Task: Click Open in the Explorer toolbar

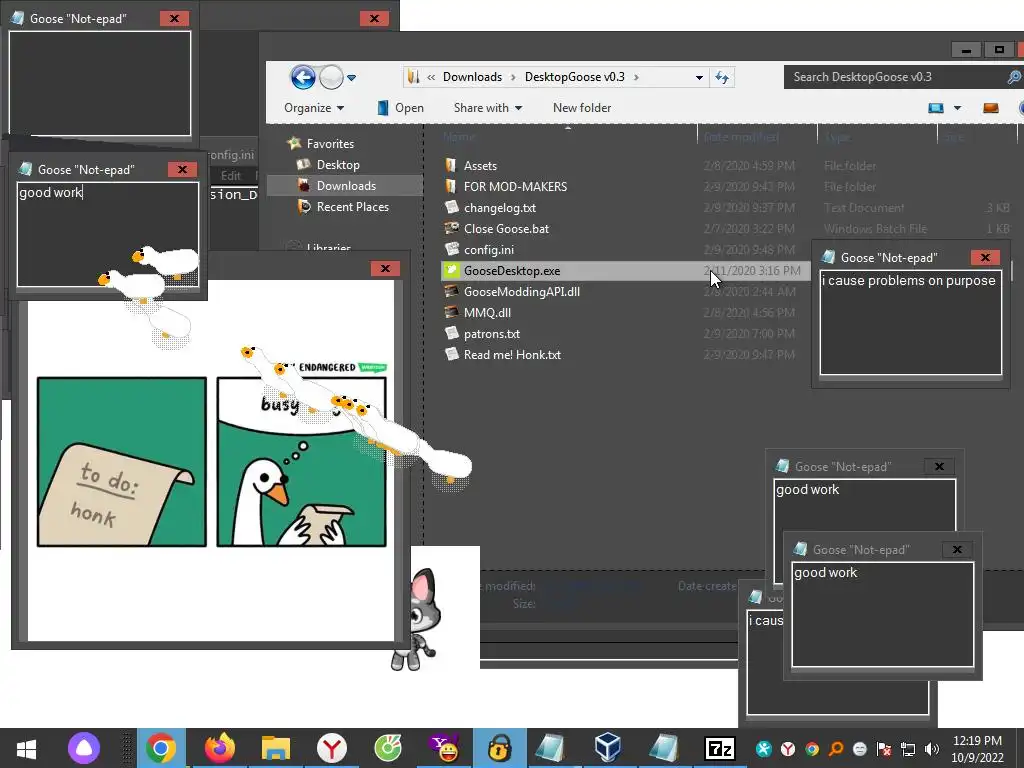Action: click(401, 108)
